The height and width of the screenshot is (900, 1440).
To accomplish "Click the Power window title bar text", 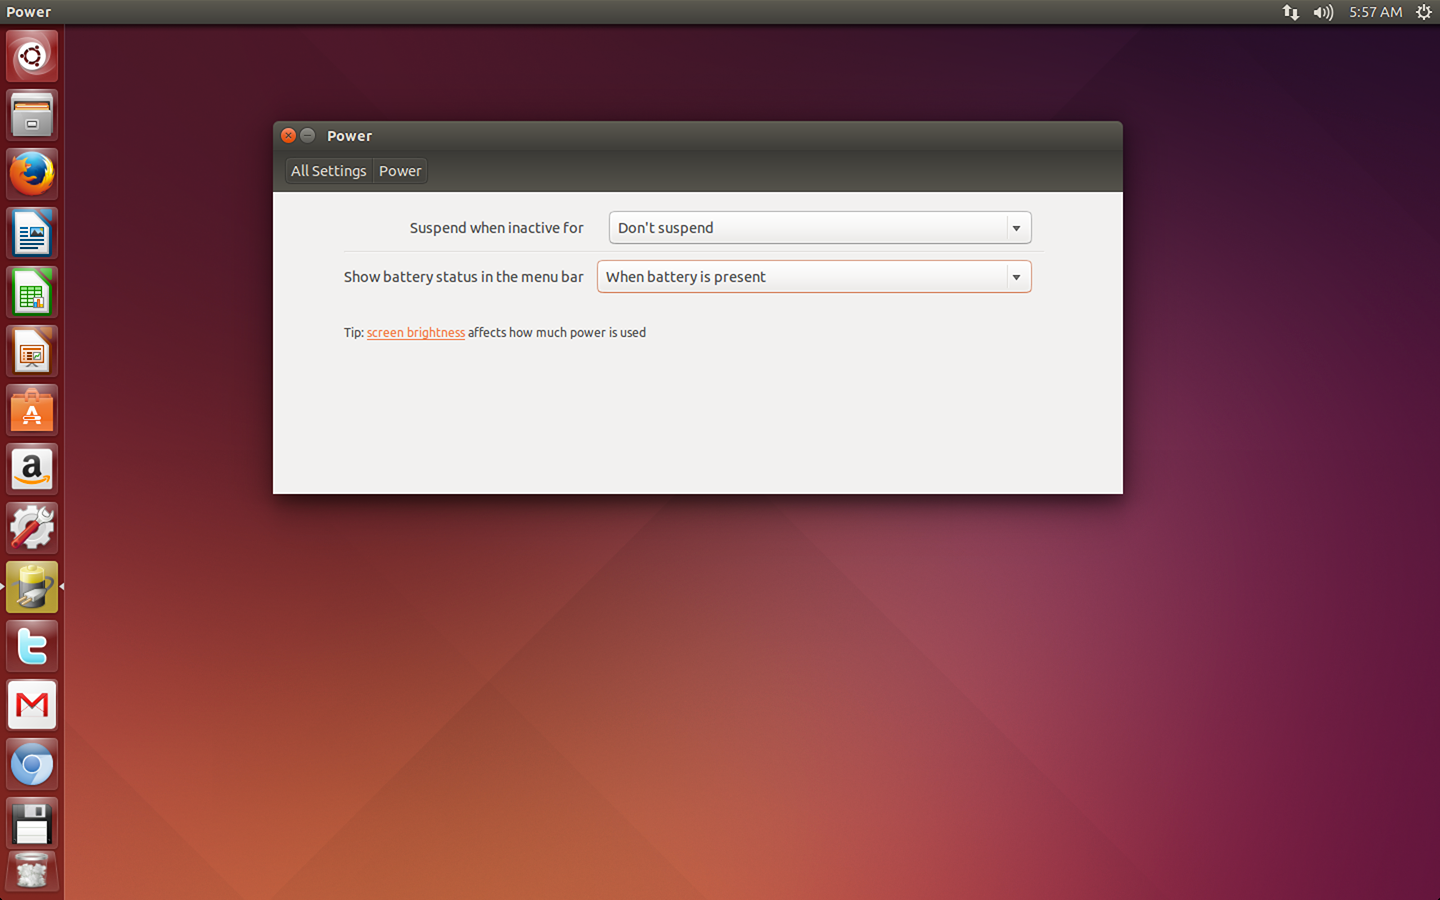I will coord(349,136).
